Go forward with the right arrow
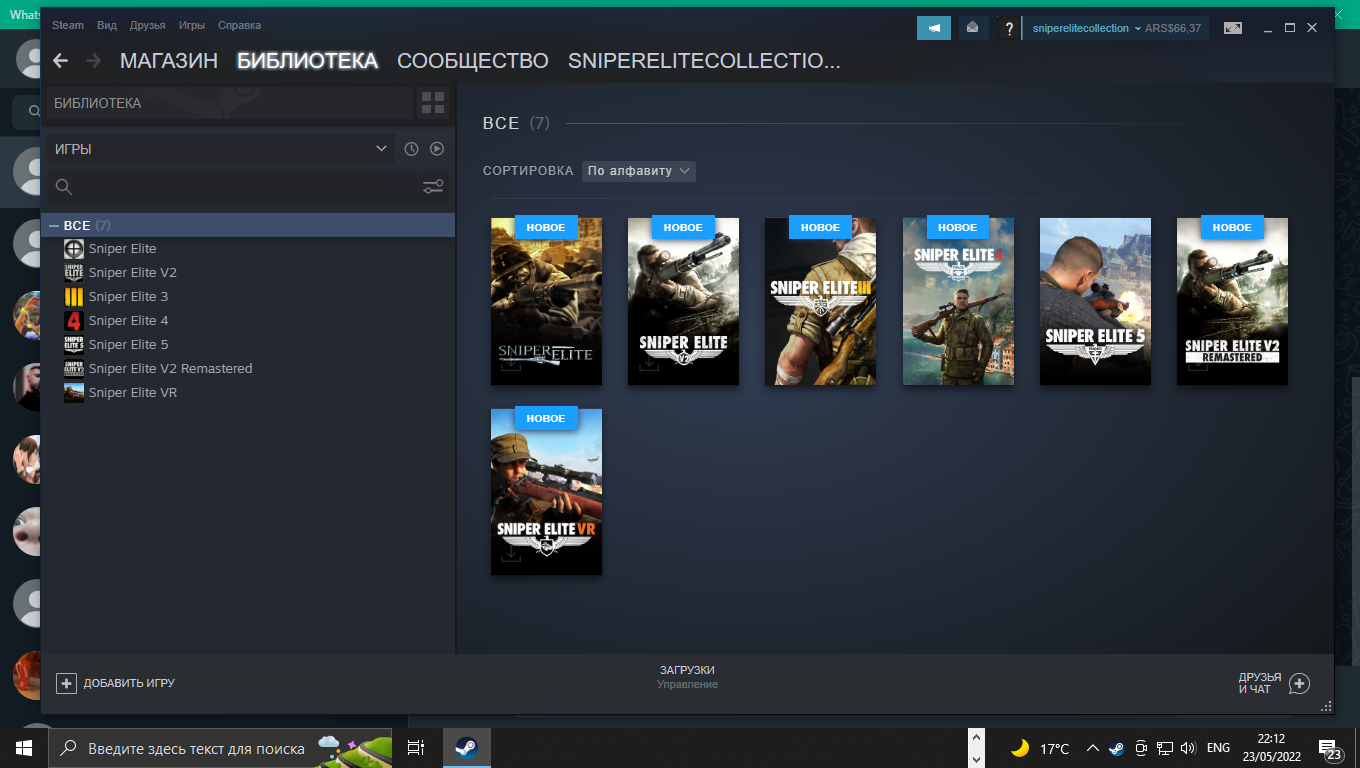Image resolution: width=1360 pixels, height=768 pixels. (94, 61)
